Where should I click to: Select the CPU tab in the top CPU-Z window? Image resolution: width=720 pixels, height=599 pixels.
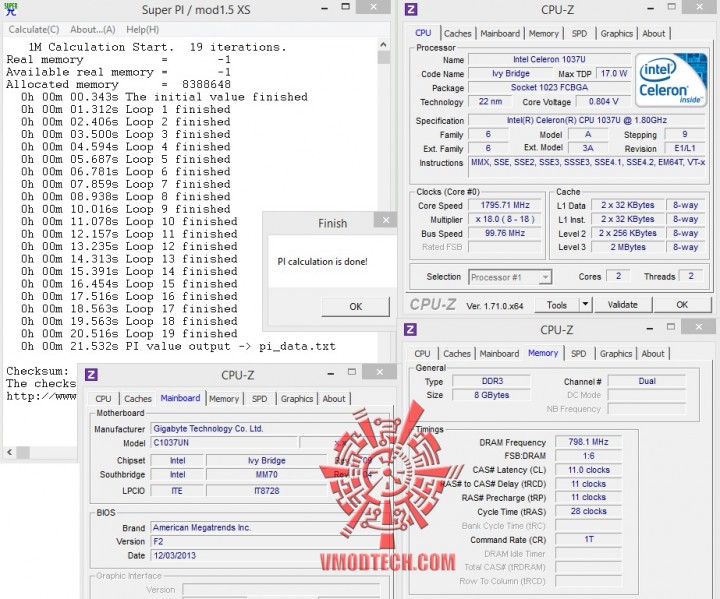(423, 33)
